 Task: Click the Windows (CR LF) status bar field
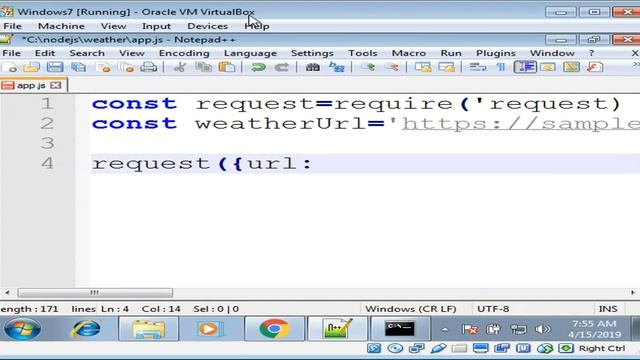(x=411, y=309)
